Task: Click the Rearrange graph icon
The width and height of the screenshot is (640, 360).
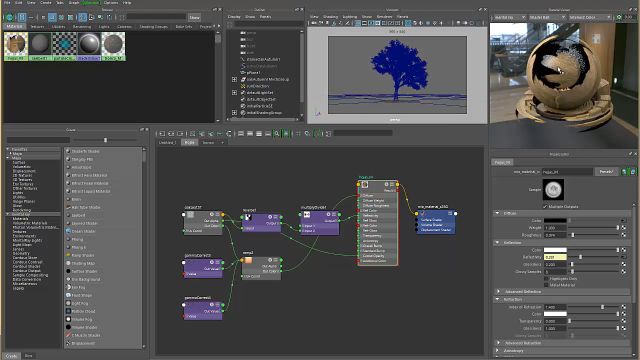Action: coord(220,133)
